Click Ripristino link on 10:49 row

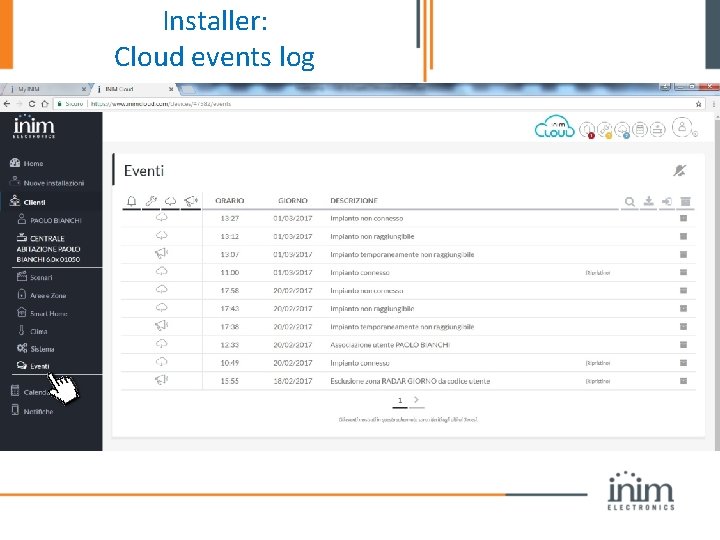click(x=597, y=363)
